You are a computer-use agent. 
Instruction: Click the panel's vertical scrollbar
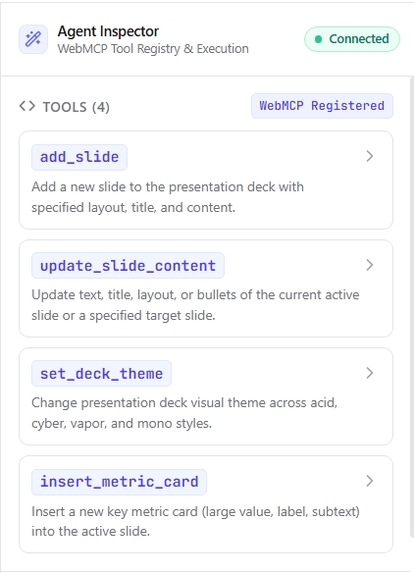tap(412, 307)
